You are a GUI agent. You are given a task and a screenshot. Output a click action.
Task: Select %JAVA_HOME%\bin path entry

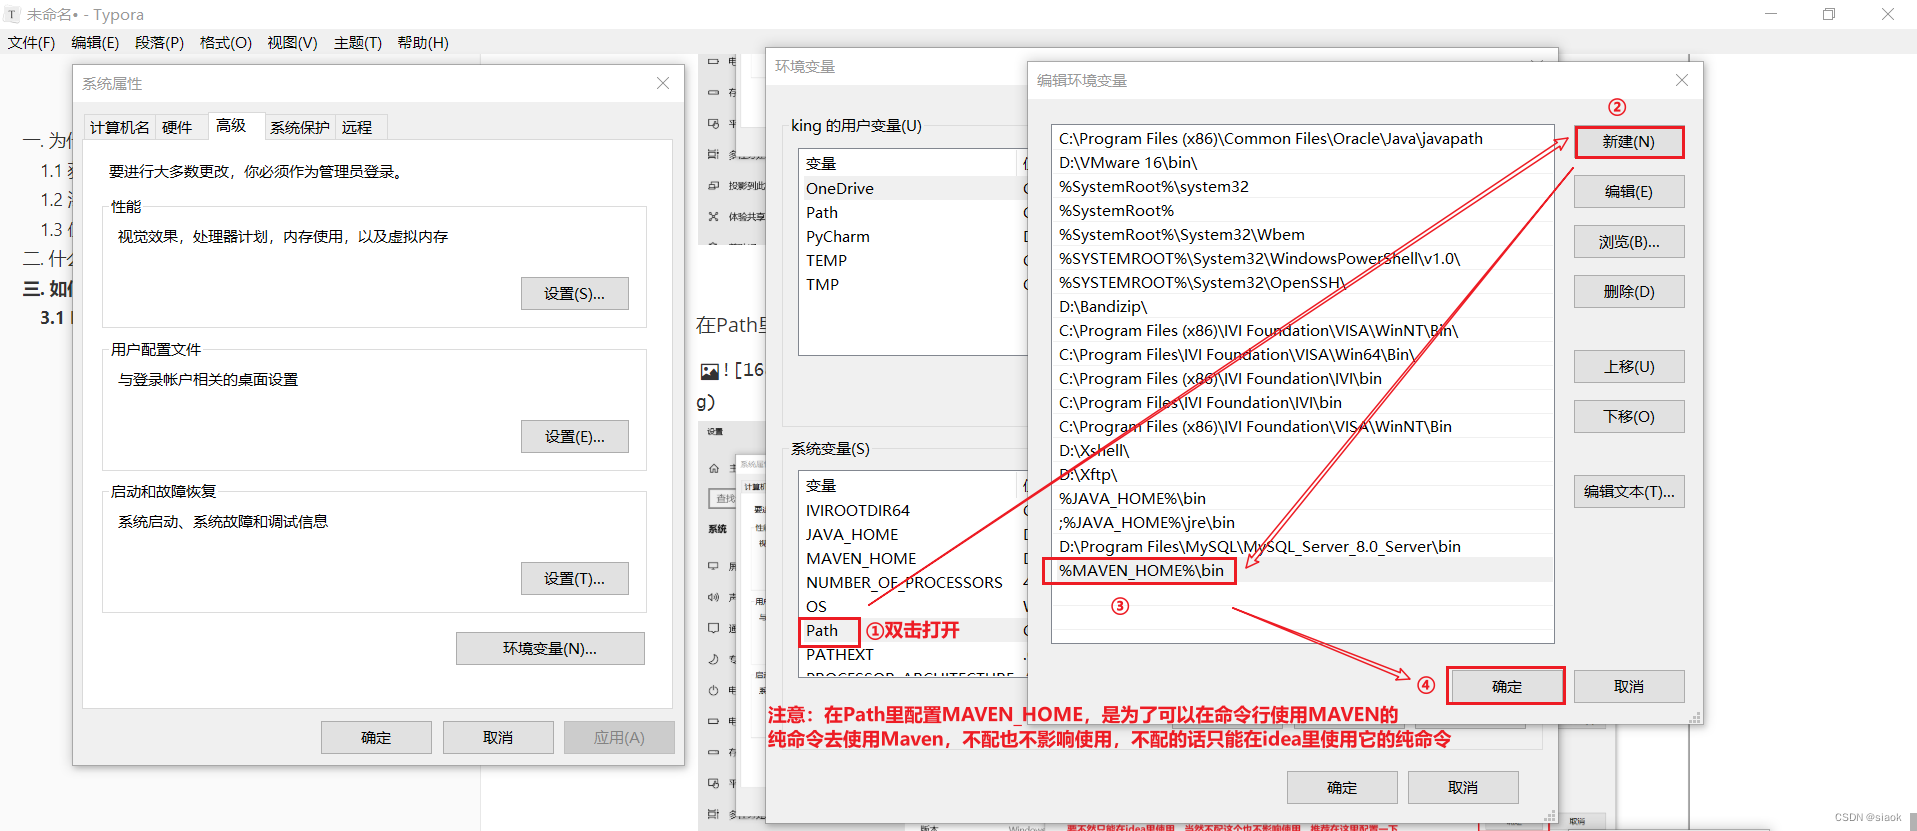click(x=1303, y=499)
